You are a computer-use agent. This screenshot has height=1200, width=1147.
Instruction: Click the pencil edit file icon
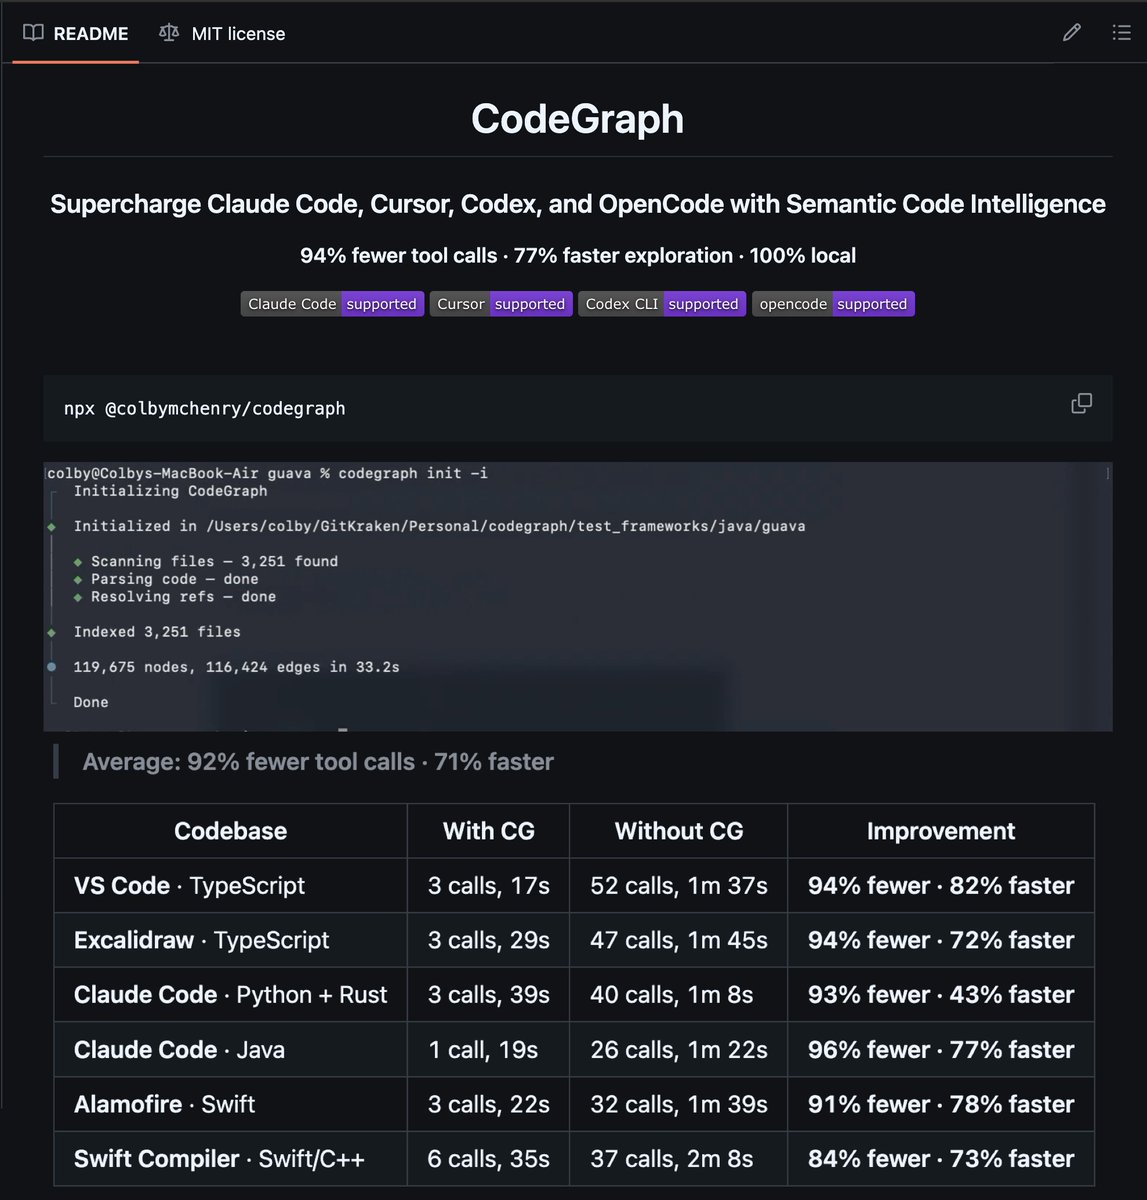point(1072,33)
